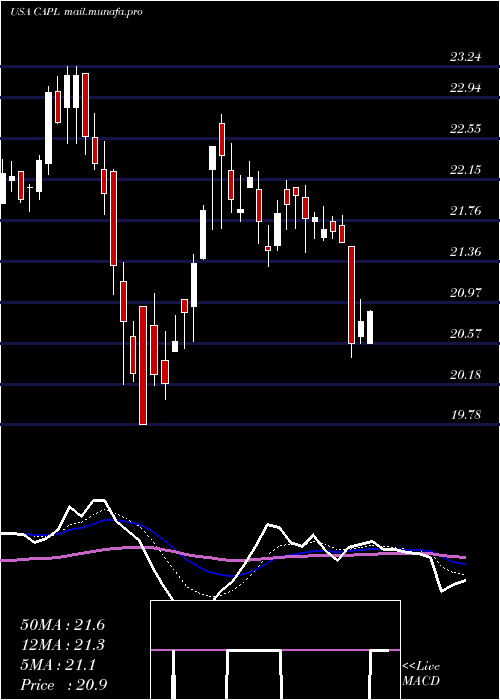Click the last white candle on the right
The image size is (500, 700).
tap(370, 327)
